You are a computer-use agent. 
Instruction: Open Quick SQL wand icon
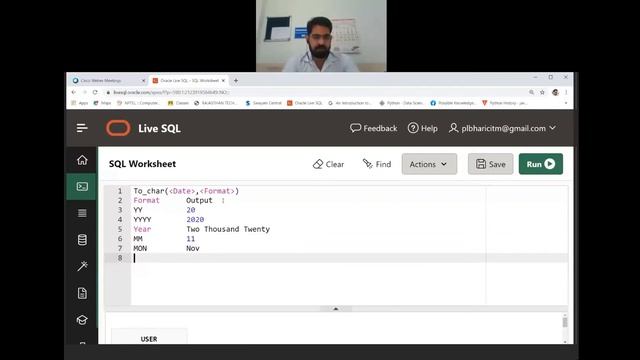(82, 266)
